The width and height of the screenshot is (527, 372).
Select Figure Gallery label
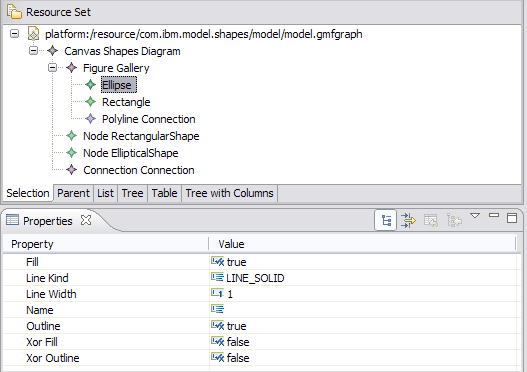(116, 68)
